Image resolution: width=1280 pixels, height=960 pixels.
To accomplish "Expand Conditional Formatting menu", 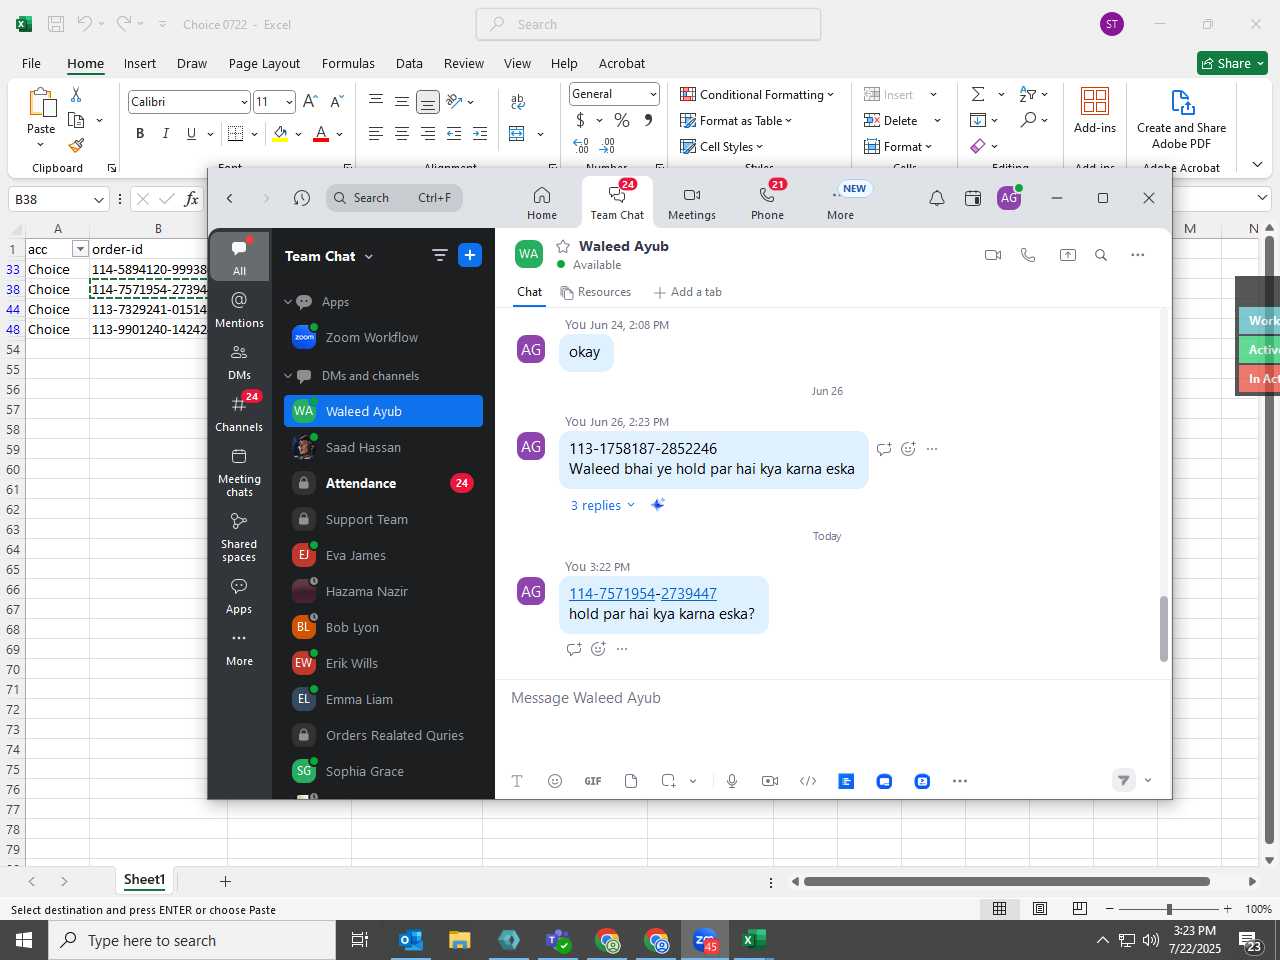I will (x=757, y=94).
